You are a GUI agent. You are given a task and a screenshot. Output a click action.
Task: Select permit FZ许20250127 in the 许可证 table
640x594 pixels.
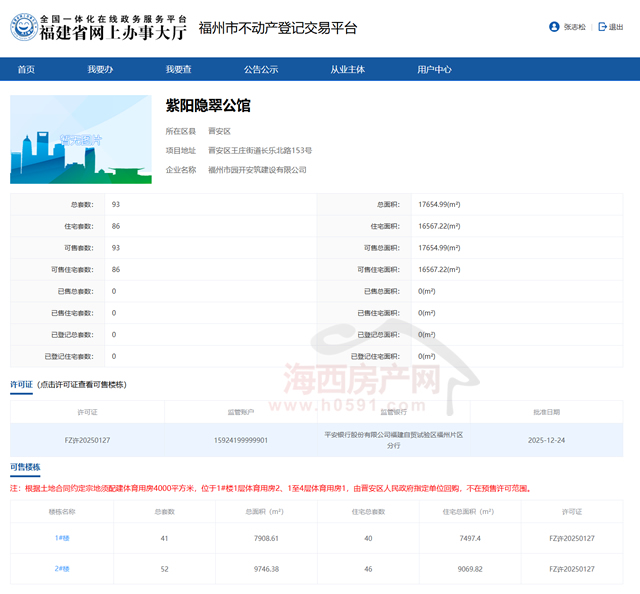pos(87,440)
